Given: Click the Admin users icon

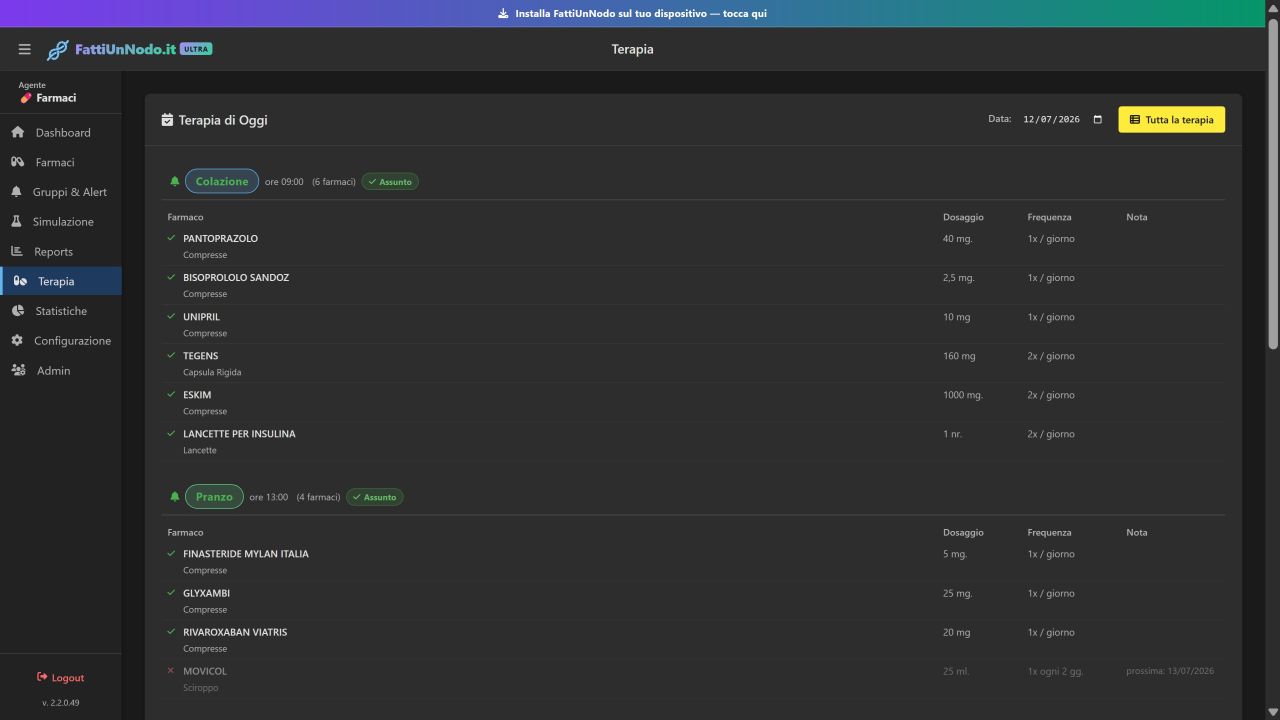Looking at the screenshot, I should coord(18,370).
